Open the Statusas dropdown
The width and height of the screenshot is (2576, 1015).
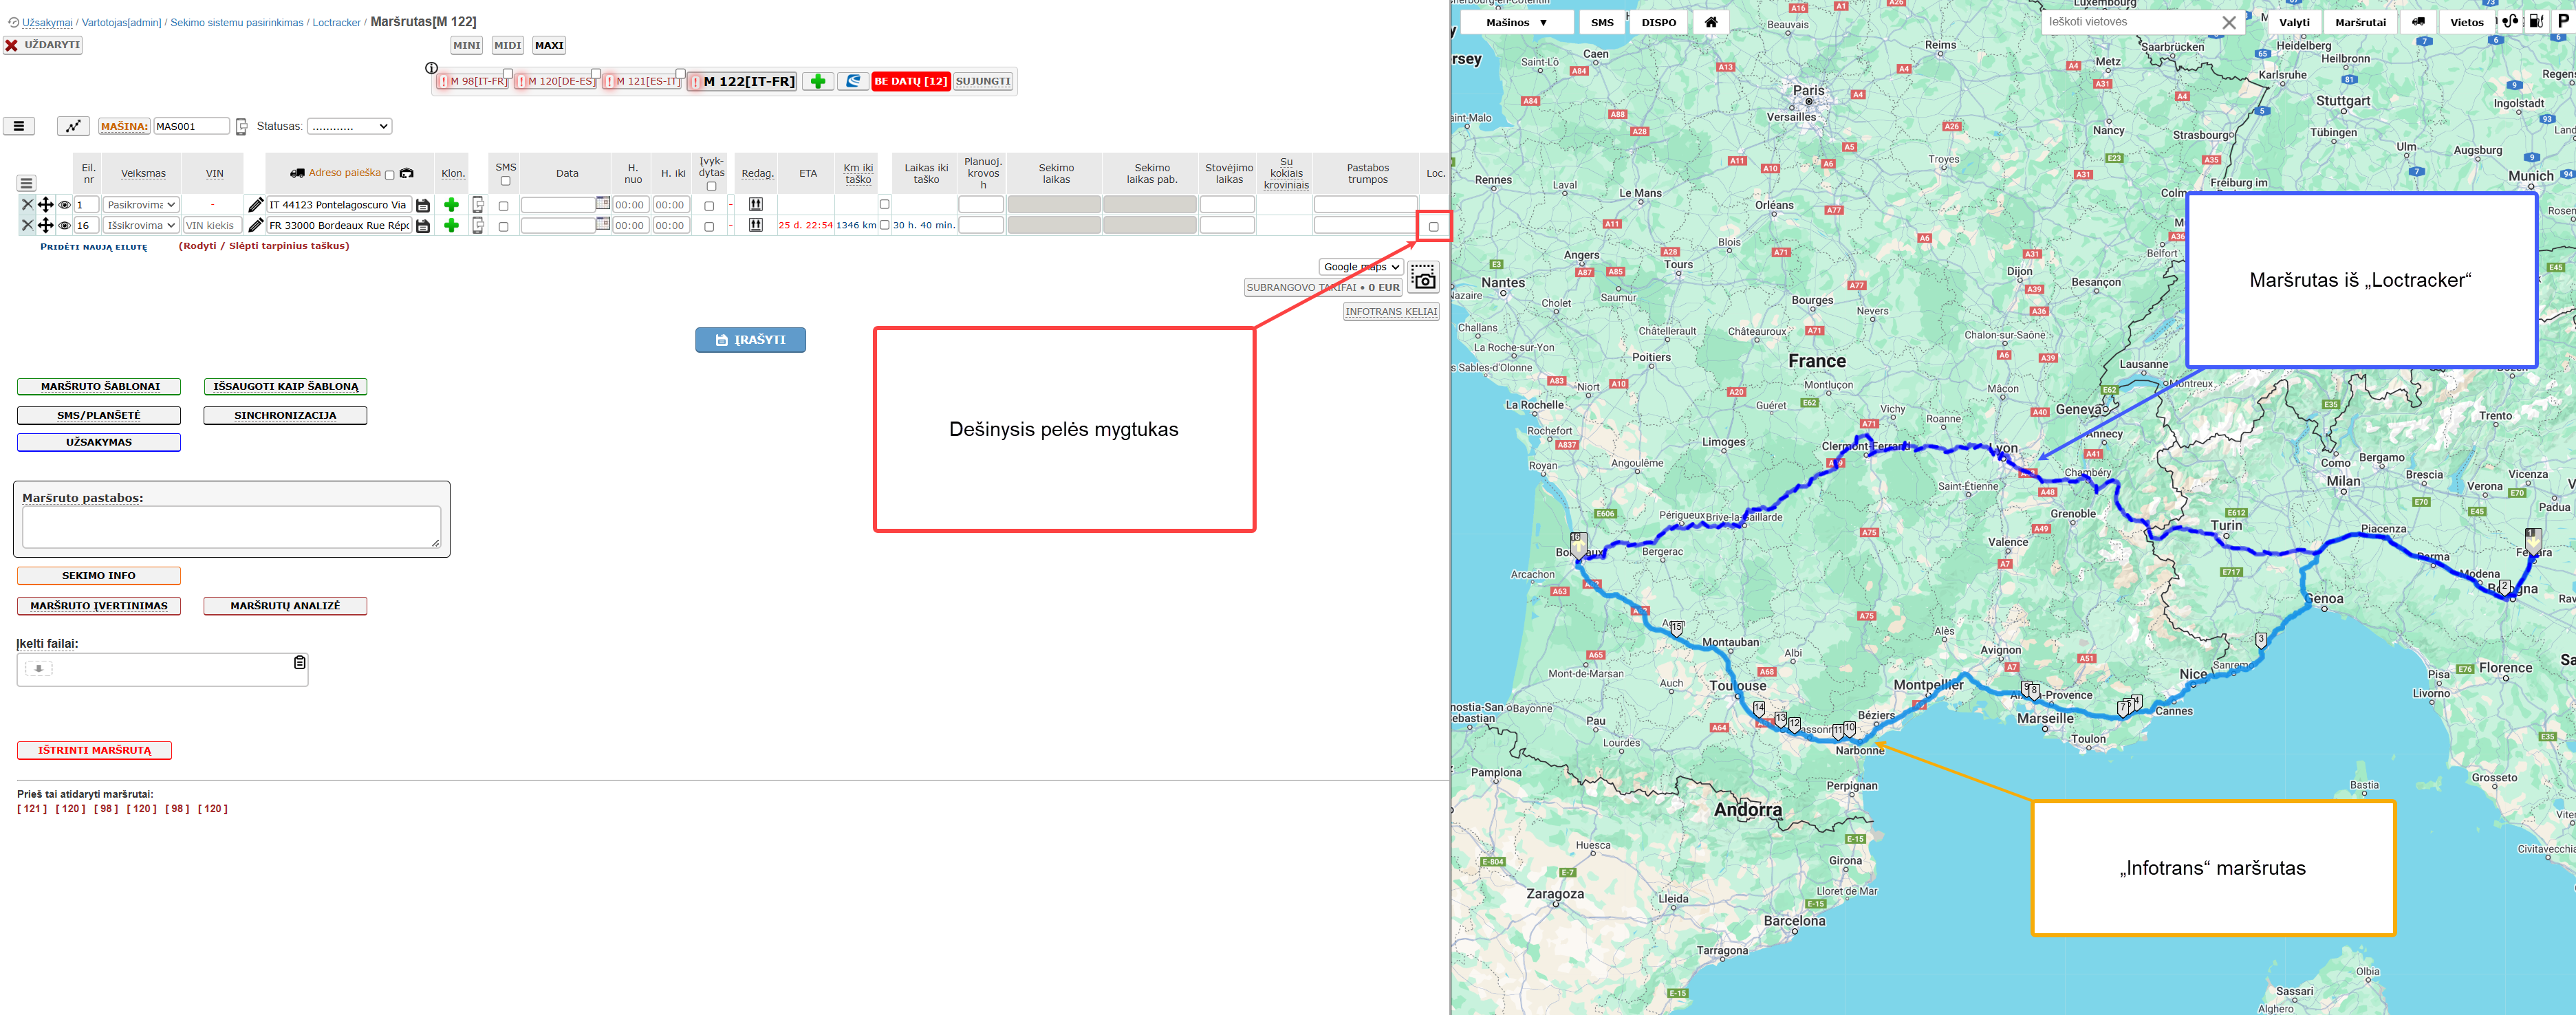[x=349, y=126]
